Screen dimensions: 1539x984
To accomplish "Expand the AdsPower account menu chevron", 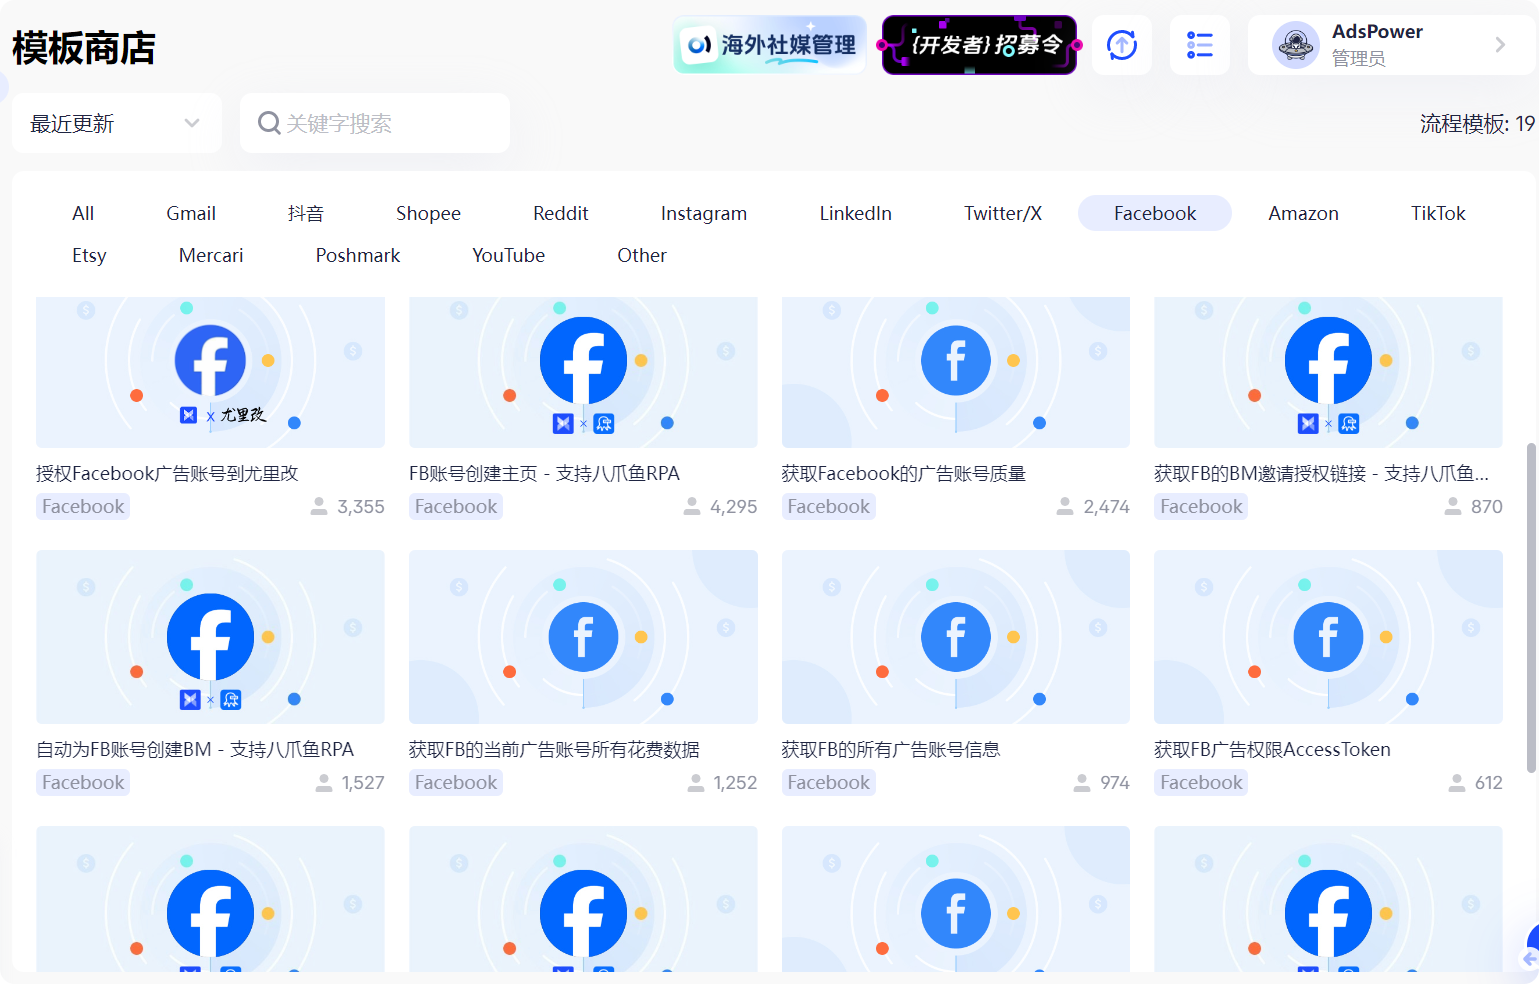I will tap(1499, 44).
